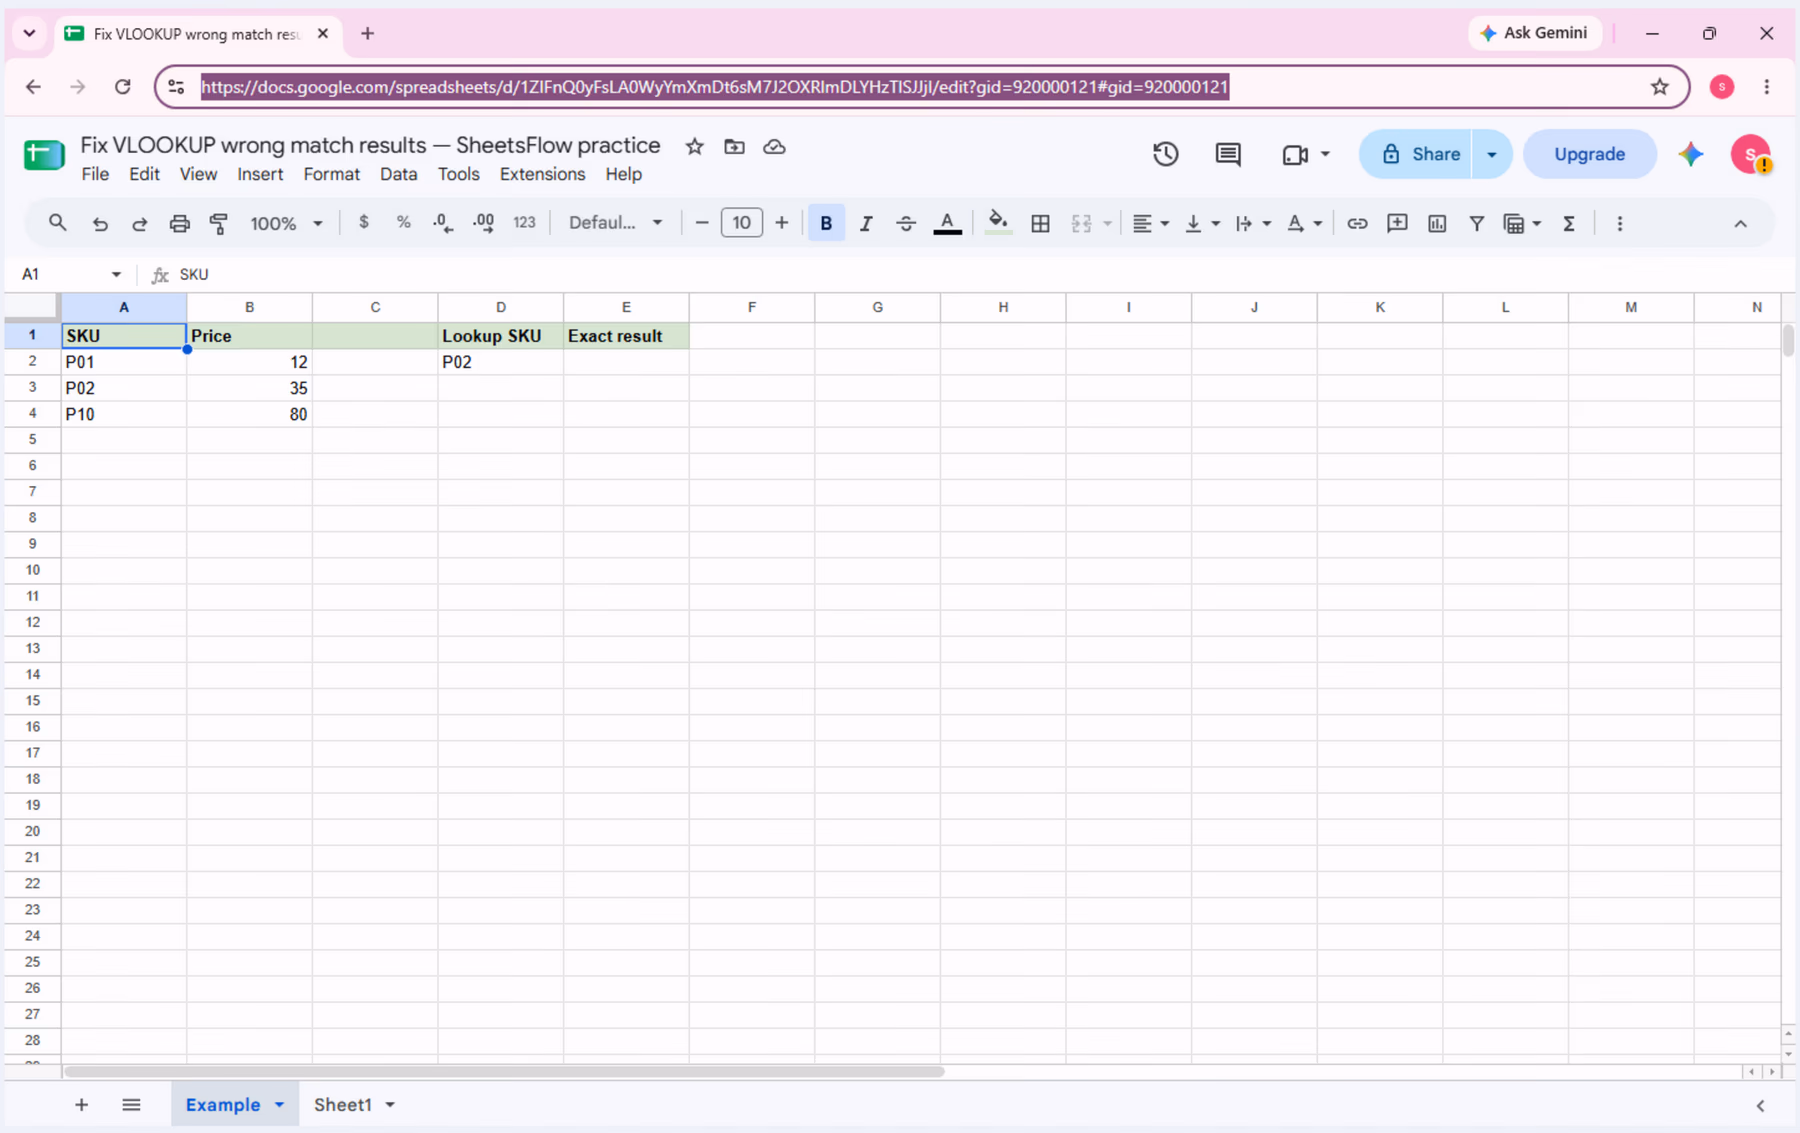The height and width of the screenshot is (1133, 1800).
Task: Open the zoom 100% dropdown
Action: point(286,223)
